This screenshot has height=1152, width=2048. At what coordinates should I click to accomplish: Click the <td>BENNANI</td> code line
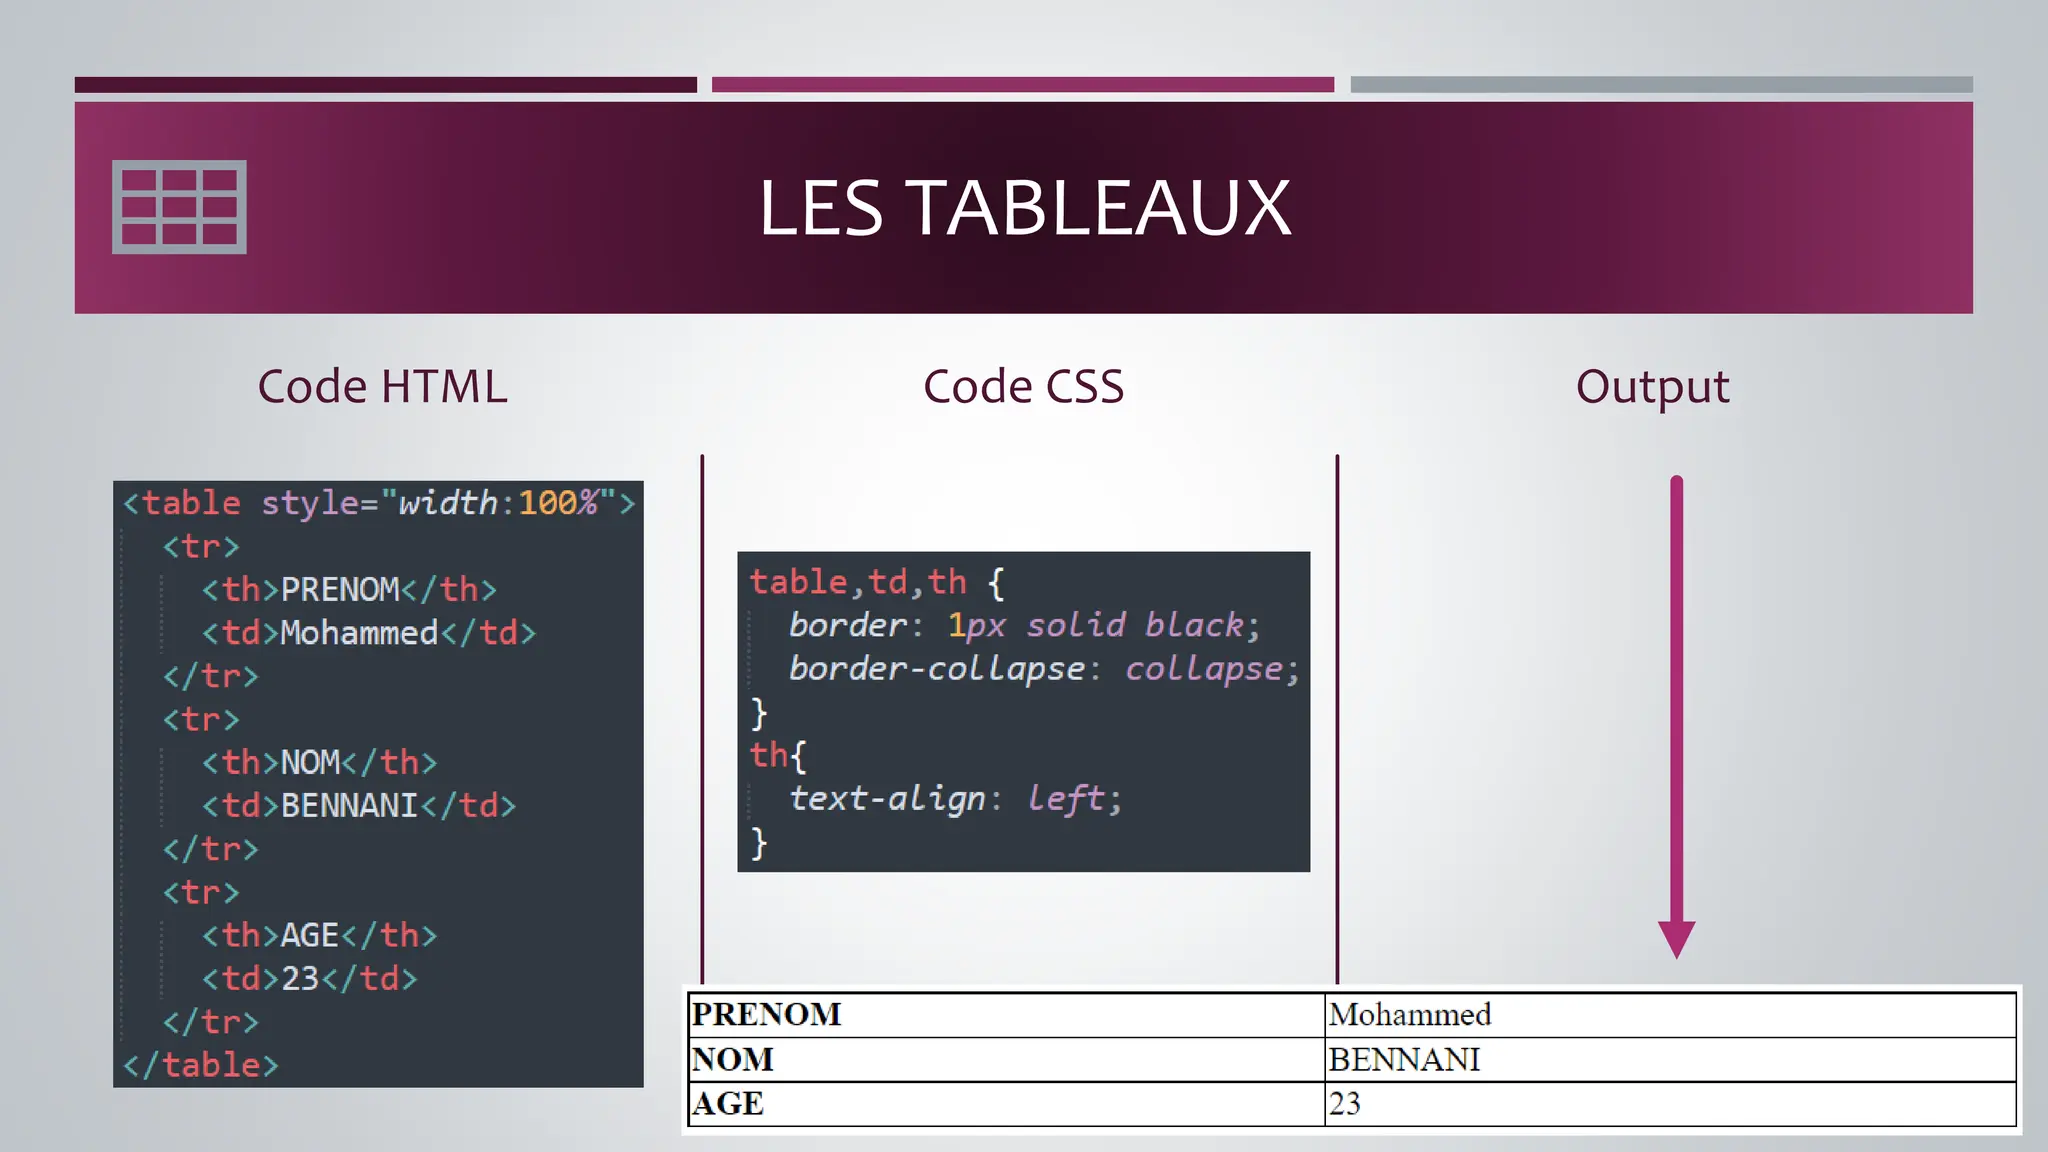coord(359,806)
